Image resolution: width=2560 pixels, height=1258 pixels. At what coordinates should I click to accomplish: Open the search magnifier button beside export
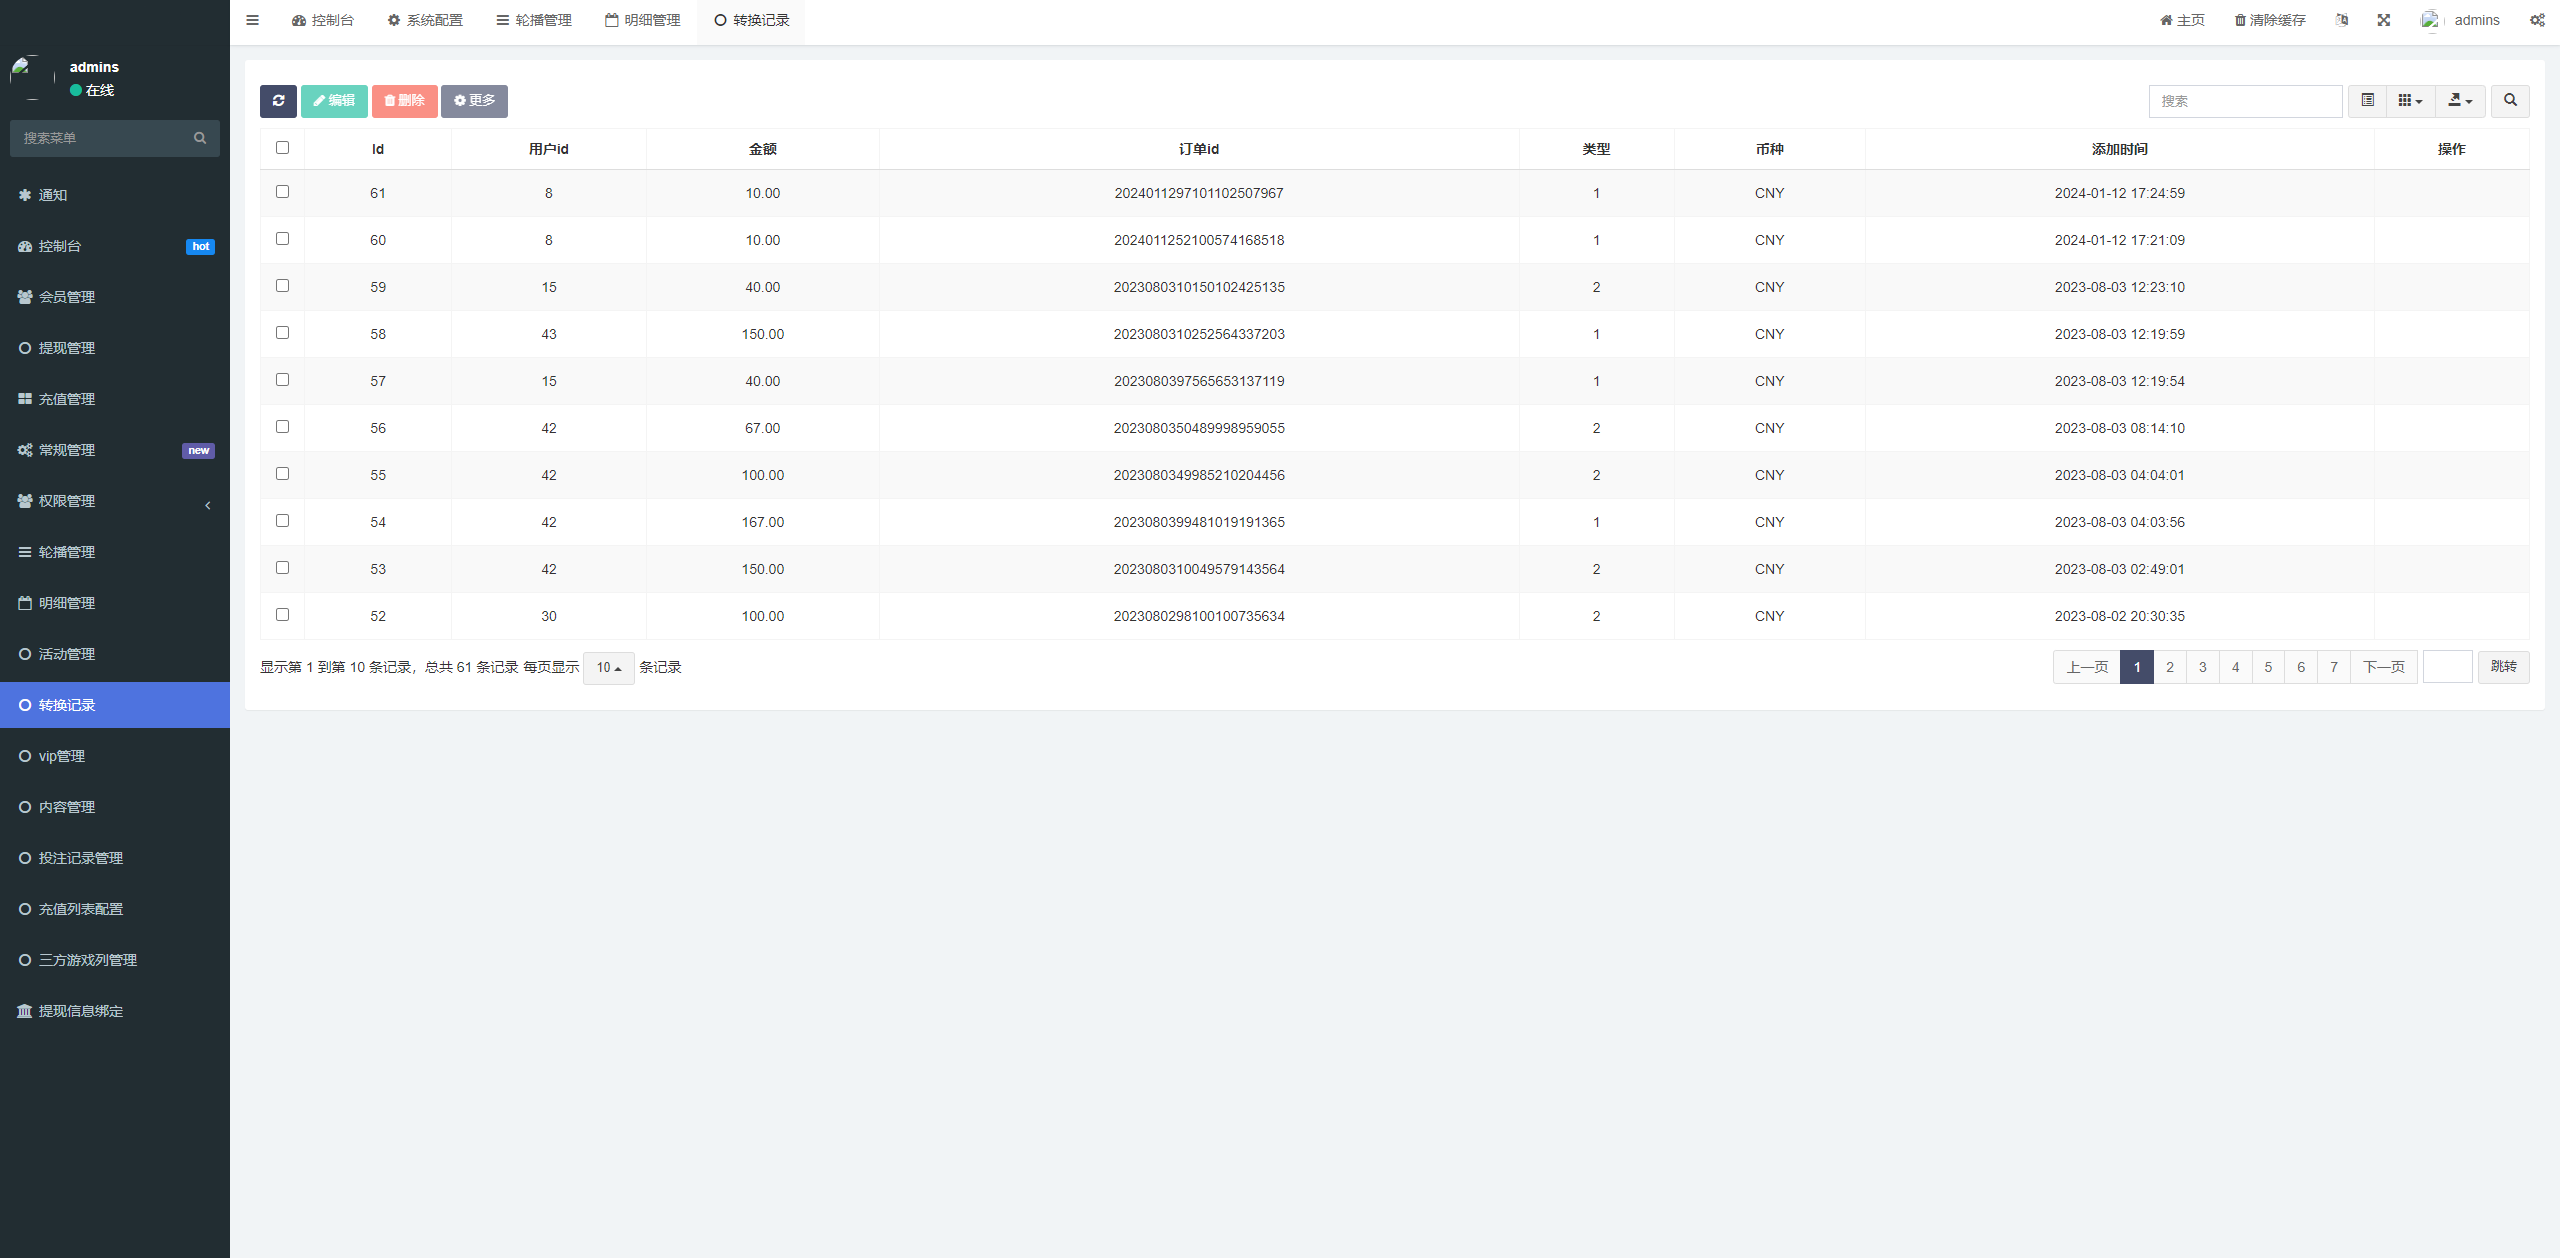[x=2510, y=101]
